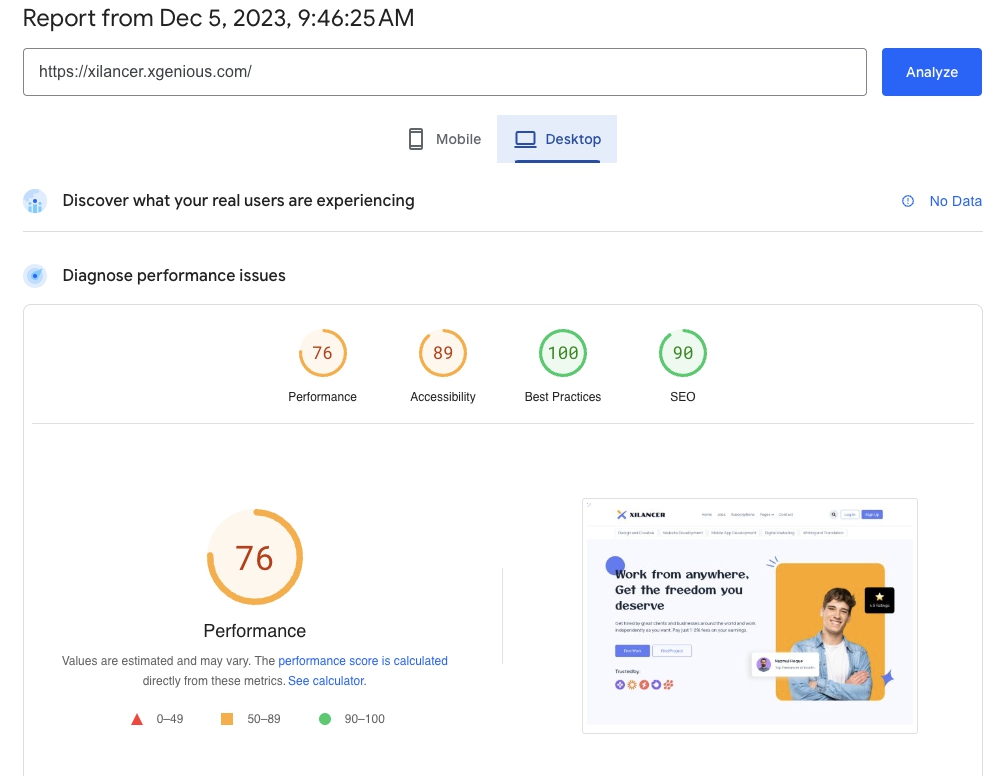
Task: Select the Desktop tab
Action: pyautogui.click(x=557, y=139)
